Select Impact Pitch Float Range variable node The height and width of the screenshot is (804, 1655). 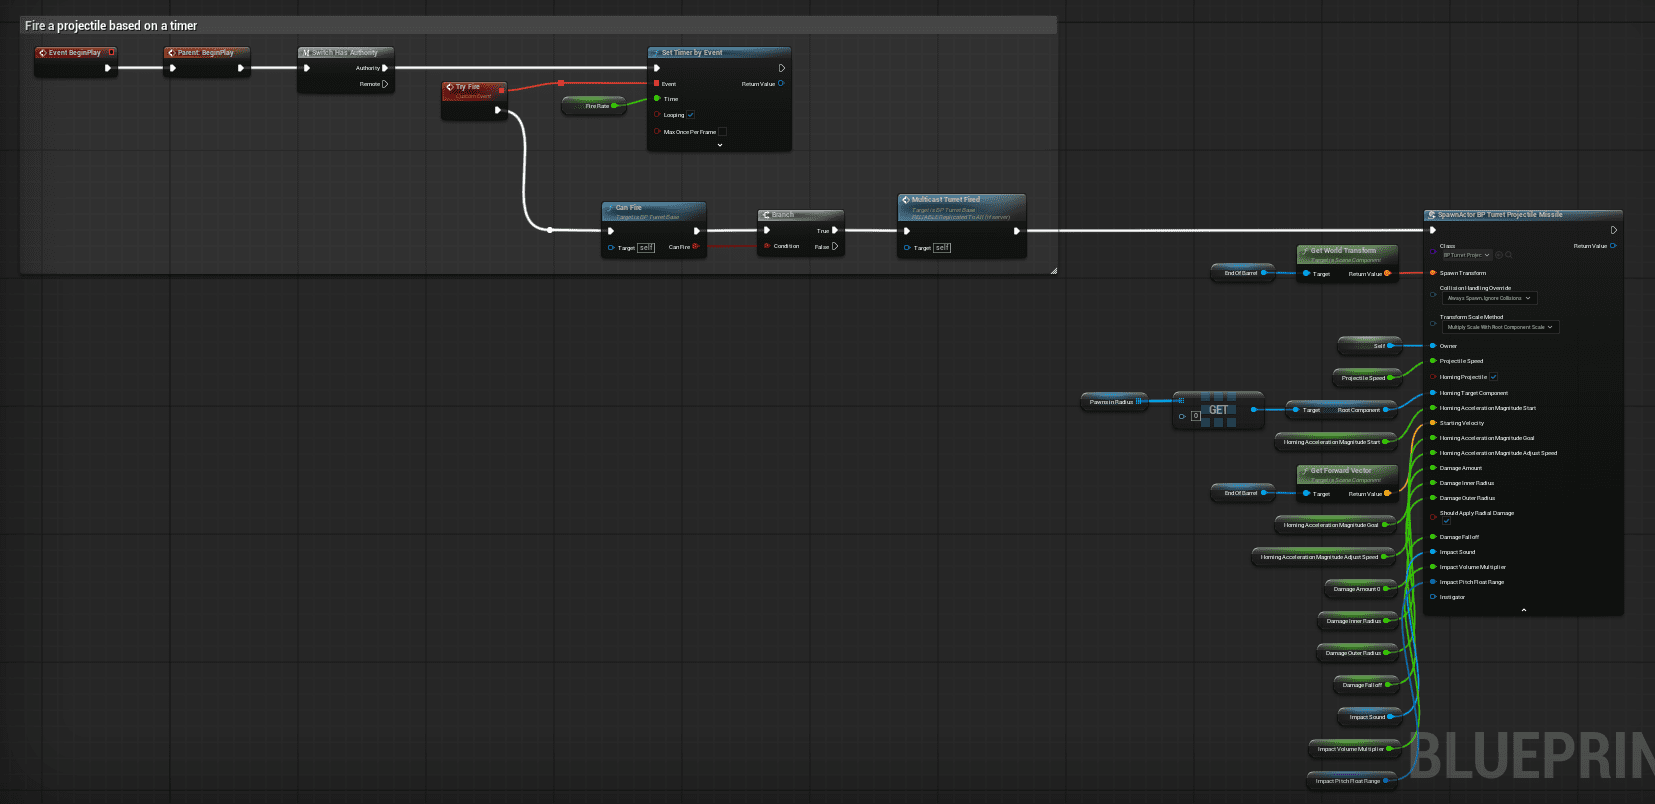1352,781
